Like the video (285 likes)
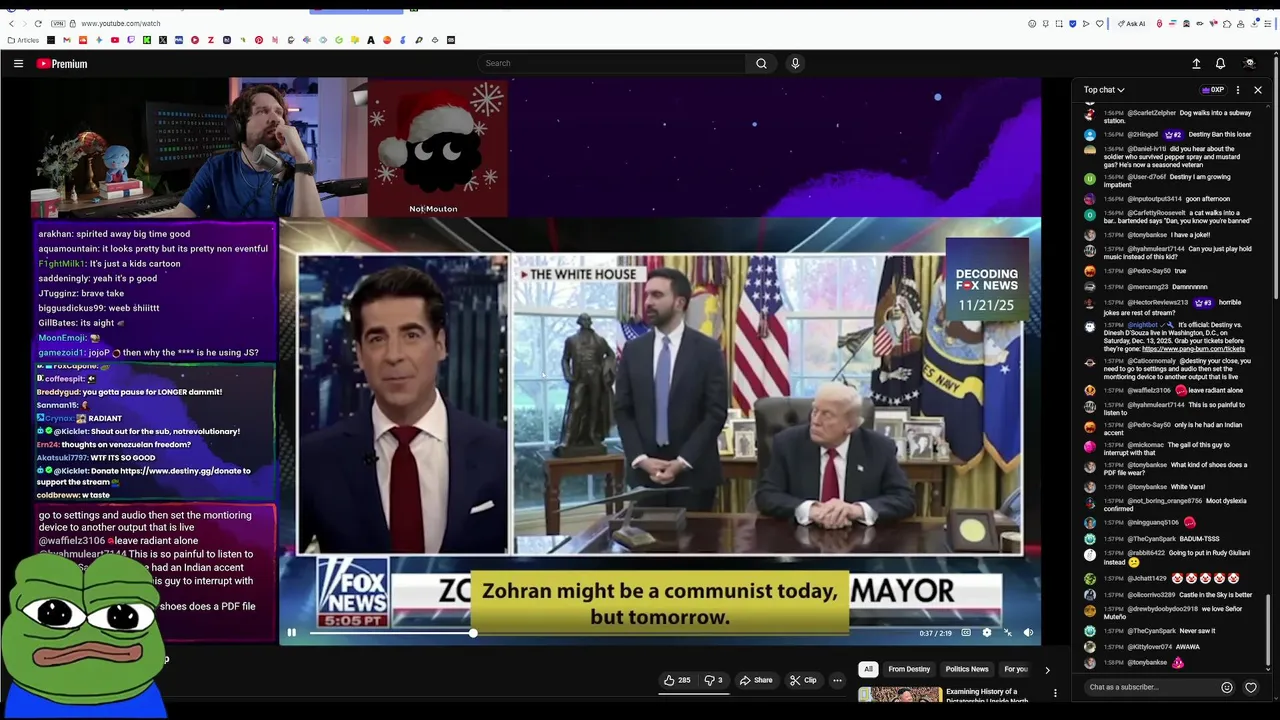 click(677, 680)
